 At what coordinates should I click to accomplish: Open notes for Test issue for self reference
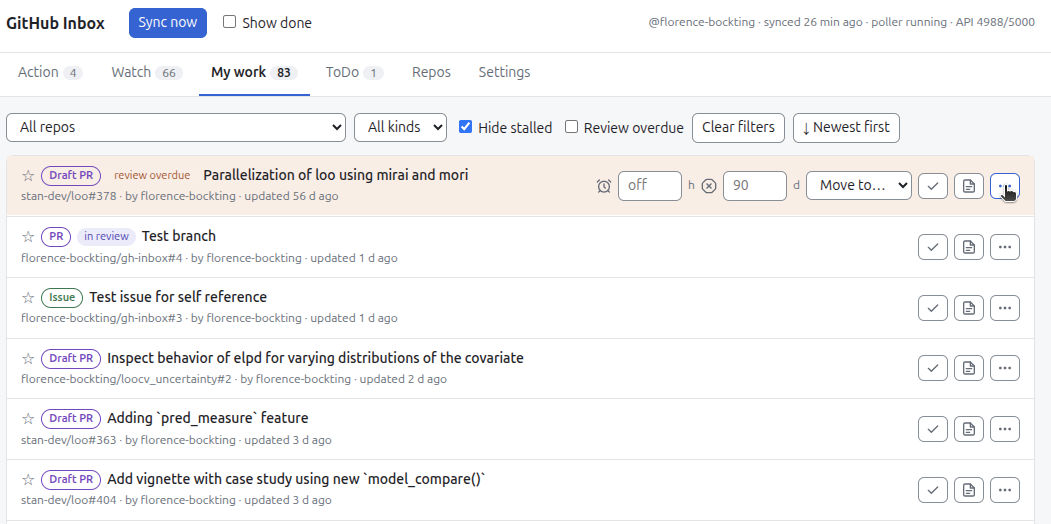[x=969, y=308]
